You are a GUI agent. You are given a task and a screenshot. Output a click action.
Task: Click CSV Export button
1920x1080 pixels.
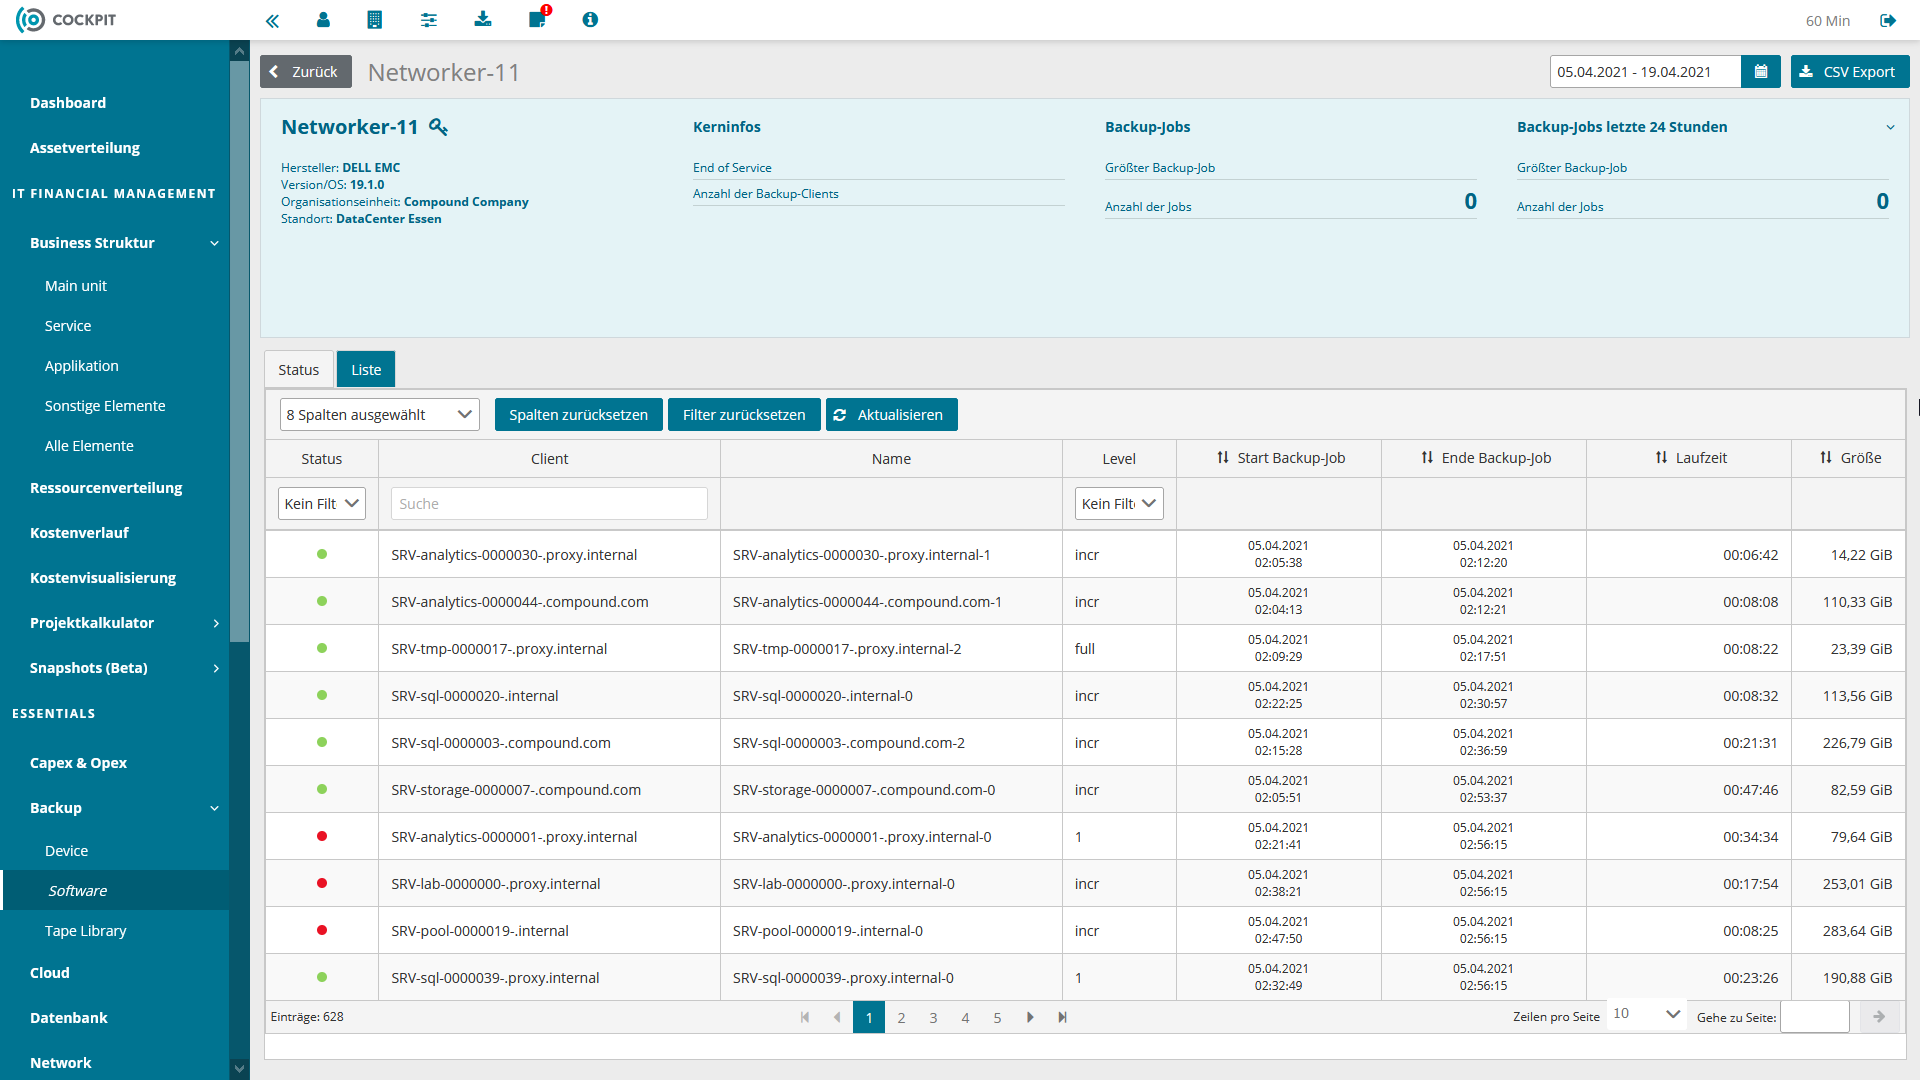coord(1850,72)
